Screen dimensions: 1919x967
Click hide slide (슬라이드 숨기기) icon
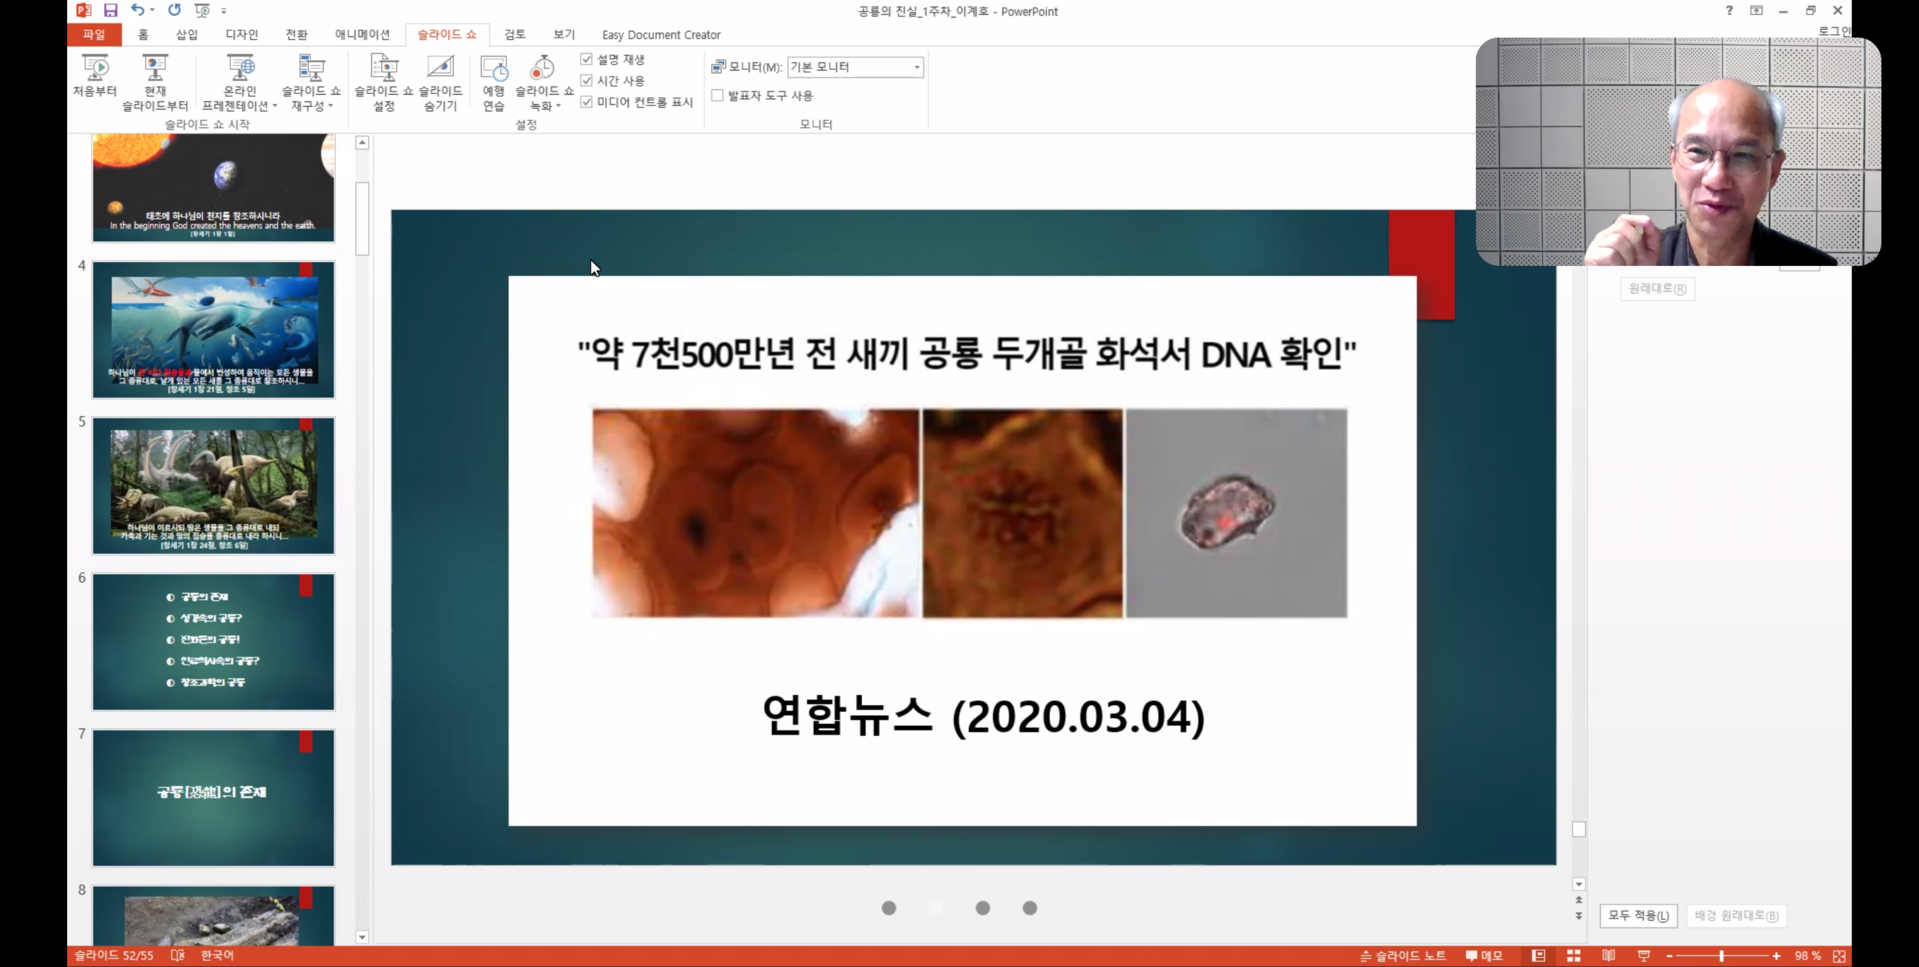[x=440, y=83]
